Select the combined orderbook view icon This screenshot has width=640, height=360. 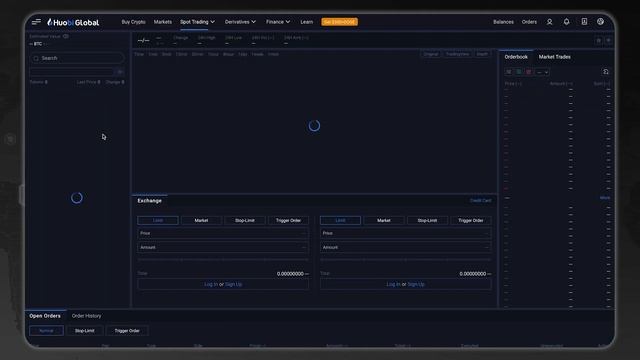coord(509,72)
